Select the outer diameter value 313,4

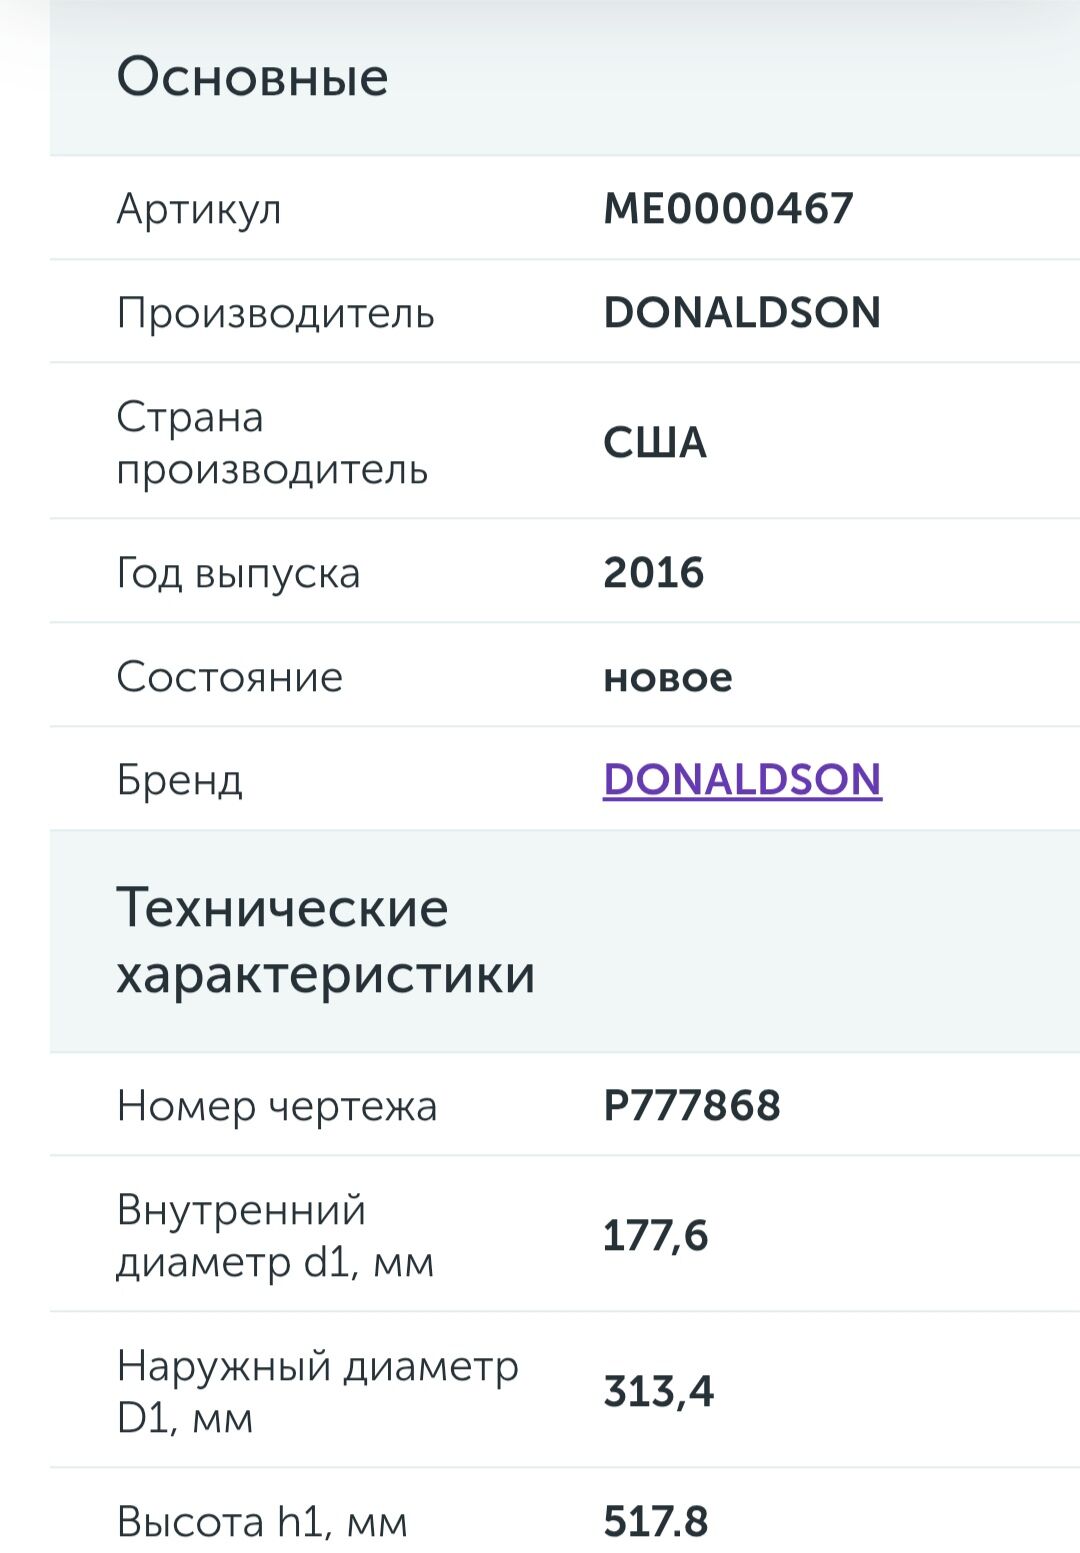tap(658, 1391)
